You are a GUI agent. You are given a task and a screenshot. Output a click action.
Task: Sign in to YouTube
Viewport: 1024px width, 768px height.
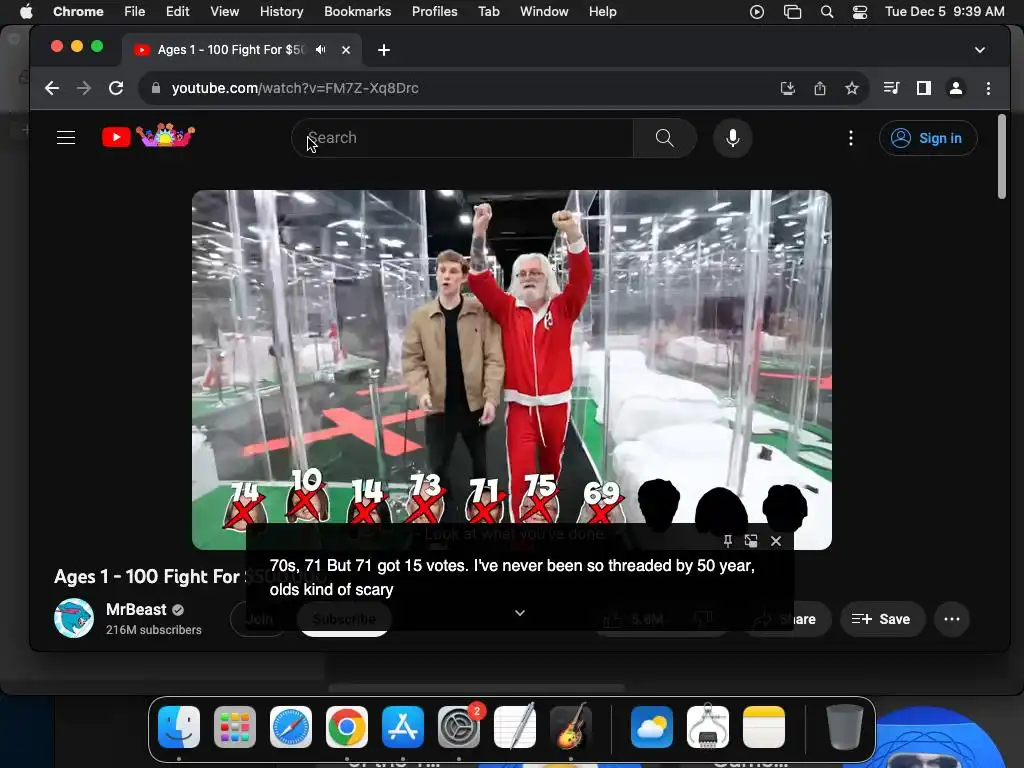coord(928,138)
